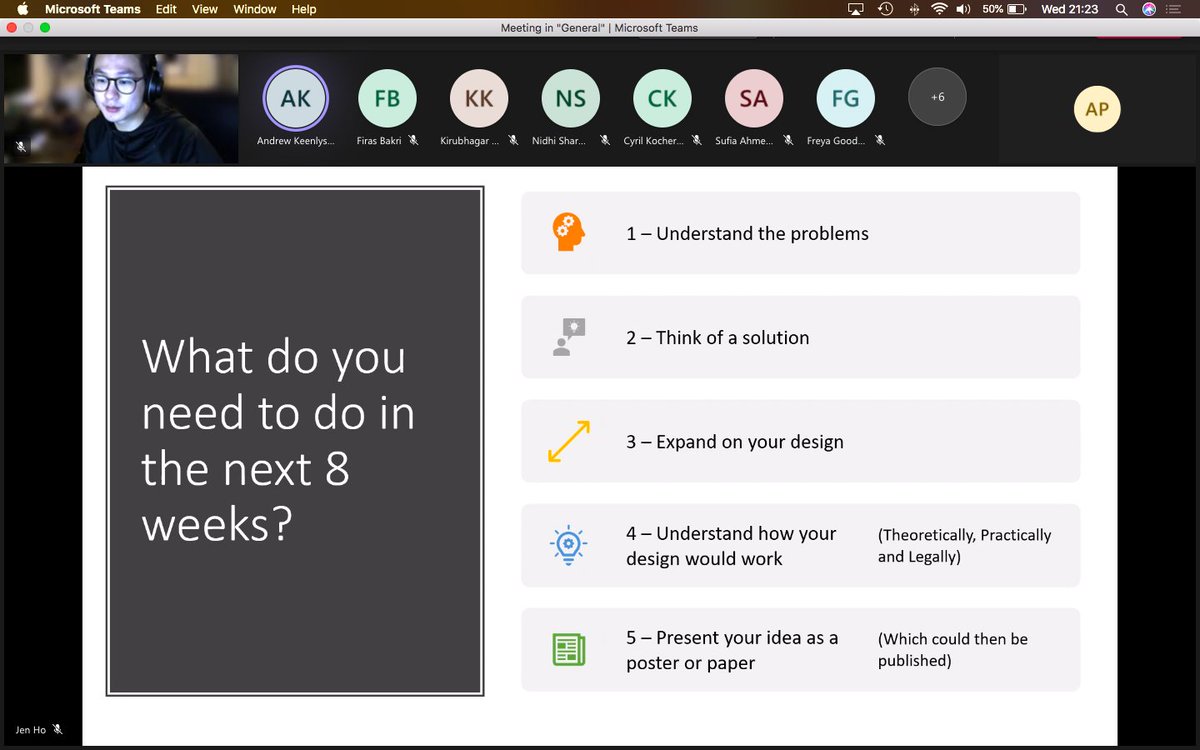This screenshot has width=1200, height=750.
Task: Click "1 – Understand the problems" text
Action: (x=747, y=233)
